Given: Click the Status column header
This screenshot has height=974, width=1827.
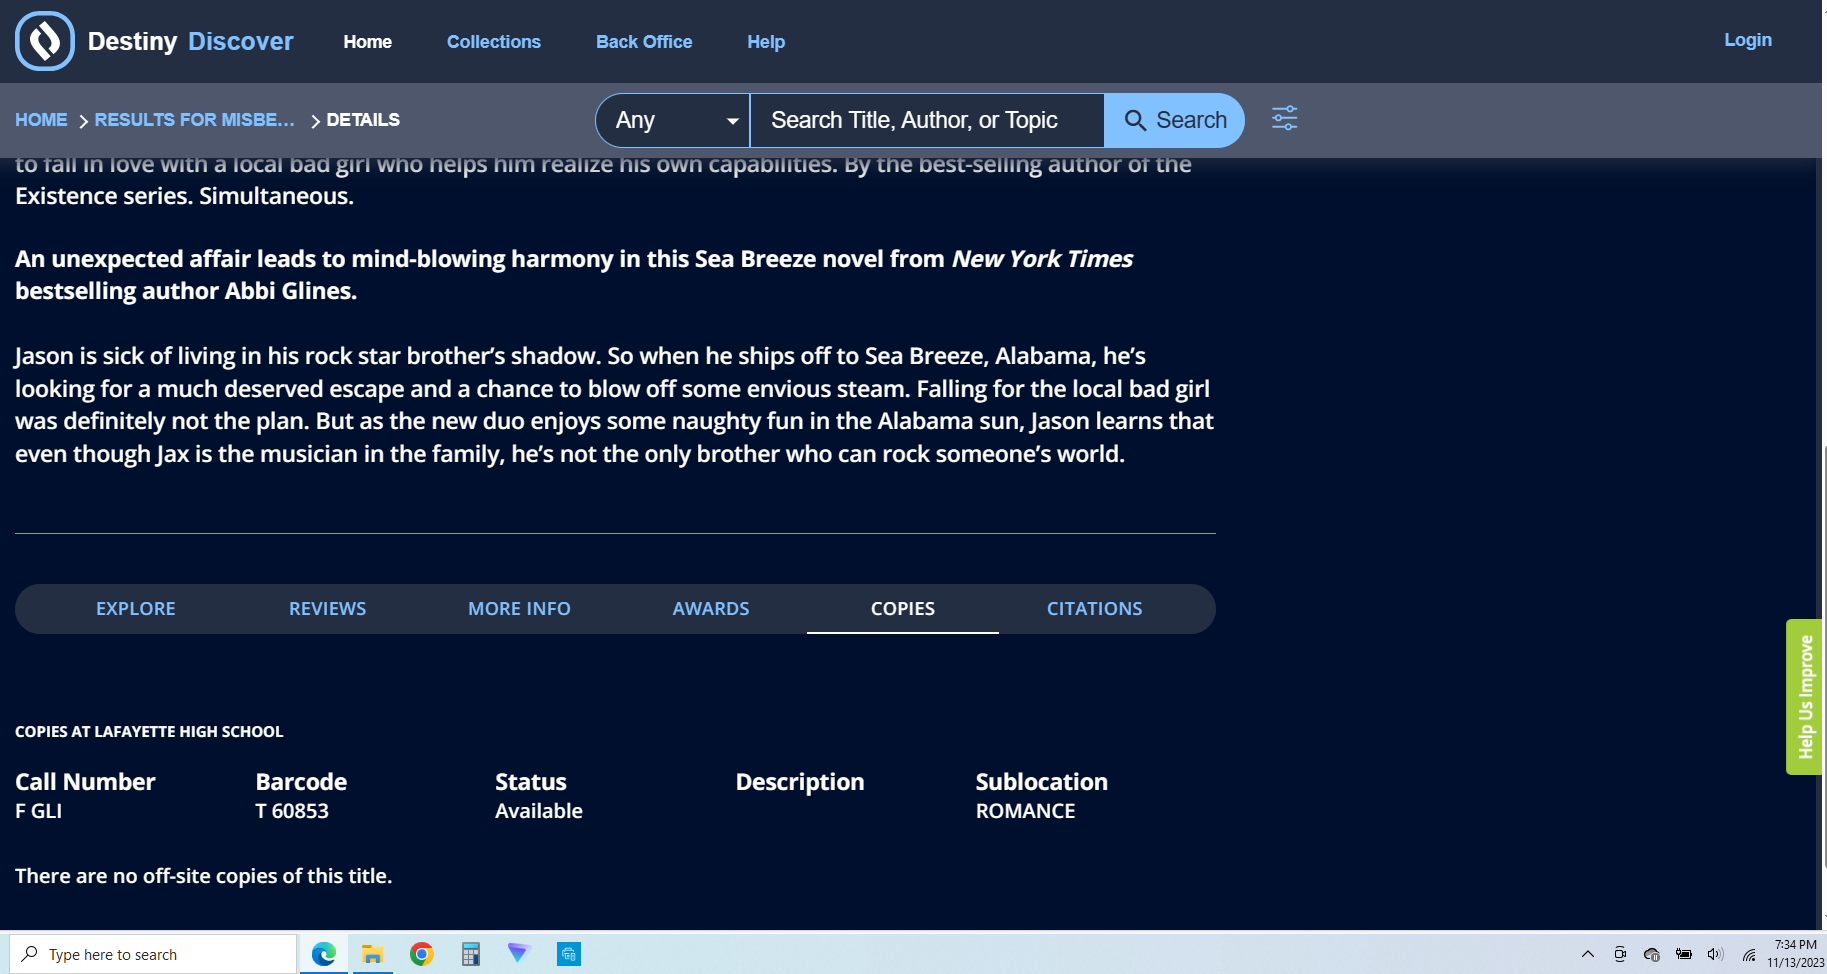Looking at the screenshot, I should coord(531,782).
